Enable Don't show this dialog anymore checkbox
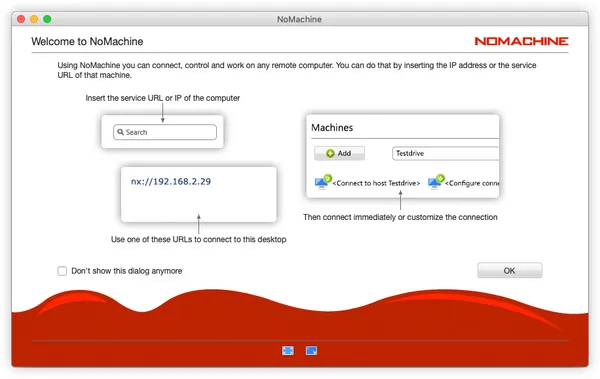Image resolution: width=600 pixels, height=379 pixels. [x=62, y=271]
